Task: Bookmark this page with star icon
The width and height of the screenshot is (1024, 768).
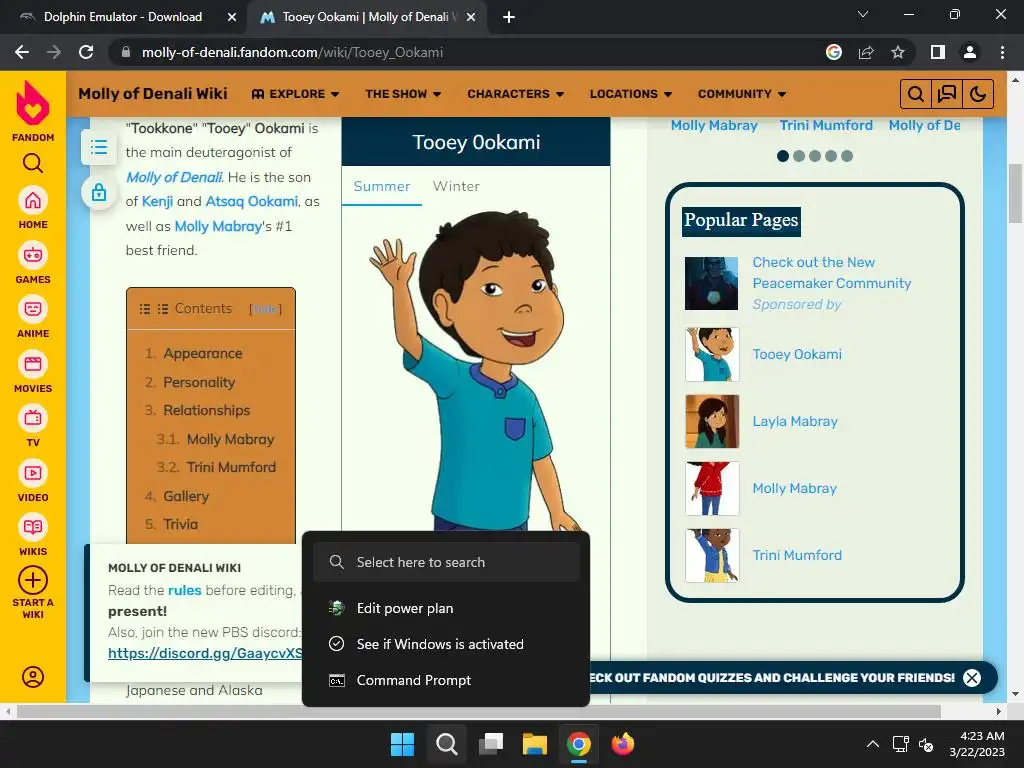Action: click(898, 52)
